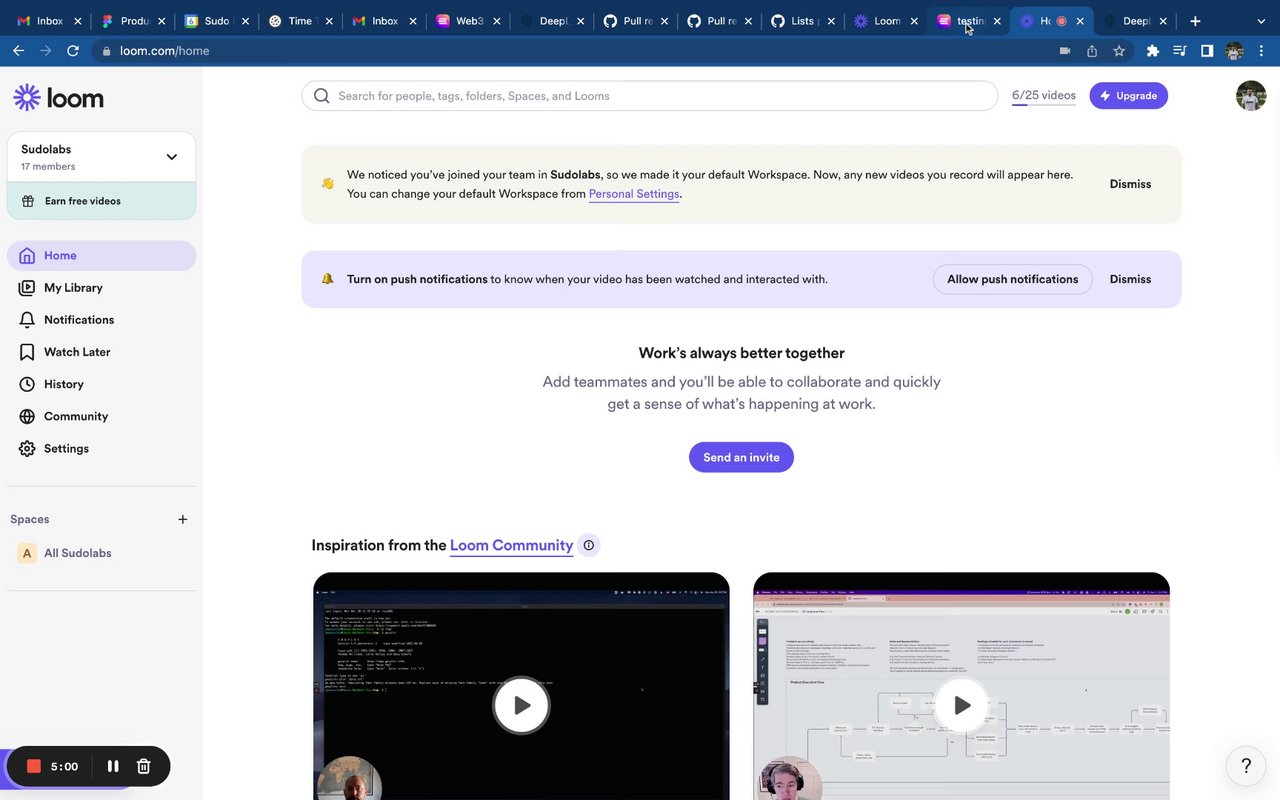The width and height of the screenshot is (1280, 800).
Task: Click the camera icon in address bar
Action: [1065, 50]
